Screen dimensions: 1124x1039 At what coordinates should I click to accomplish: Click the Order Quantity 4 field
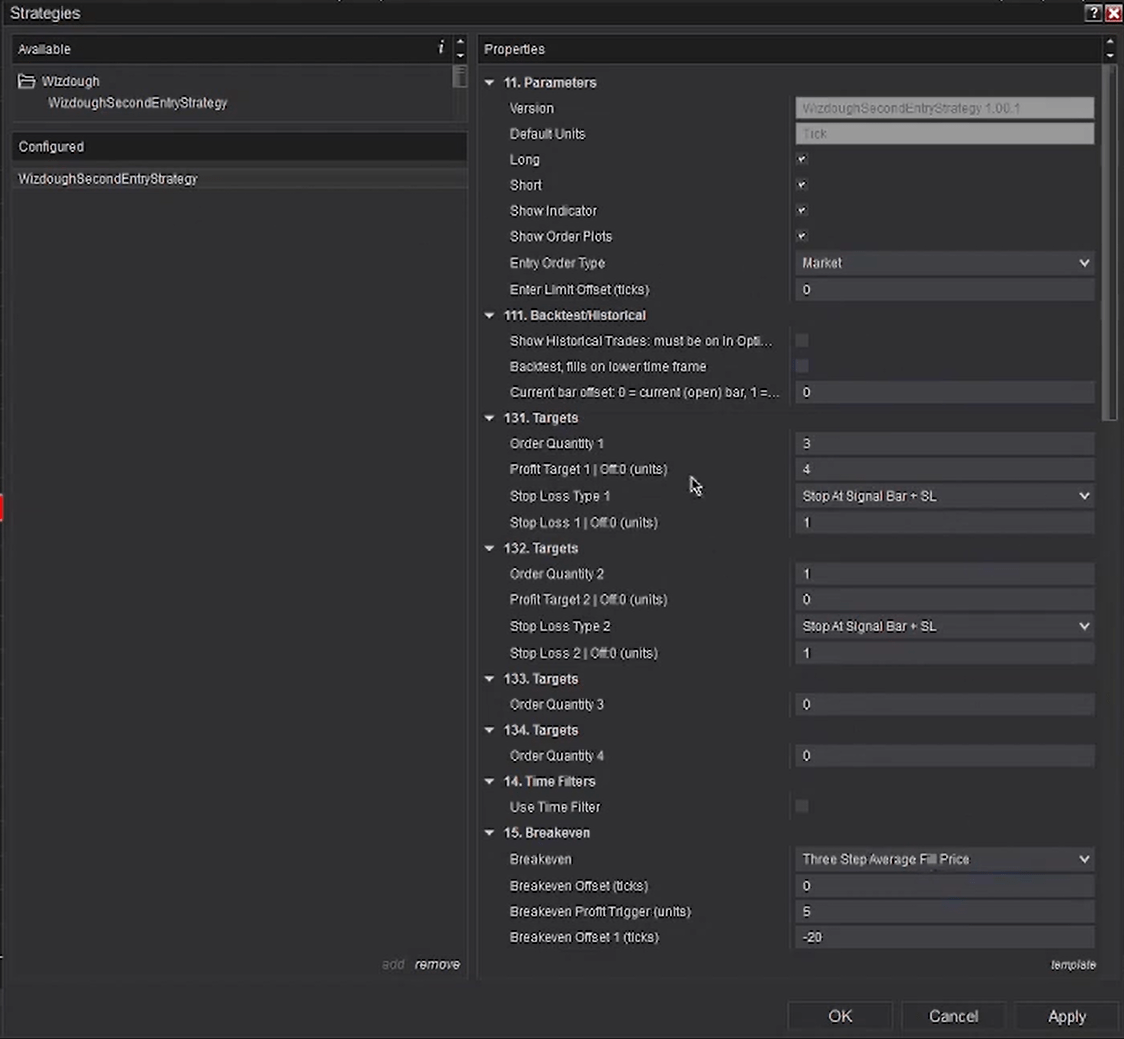[x=945, y=756]
